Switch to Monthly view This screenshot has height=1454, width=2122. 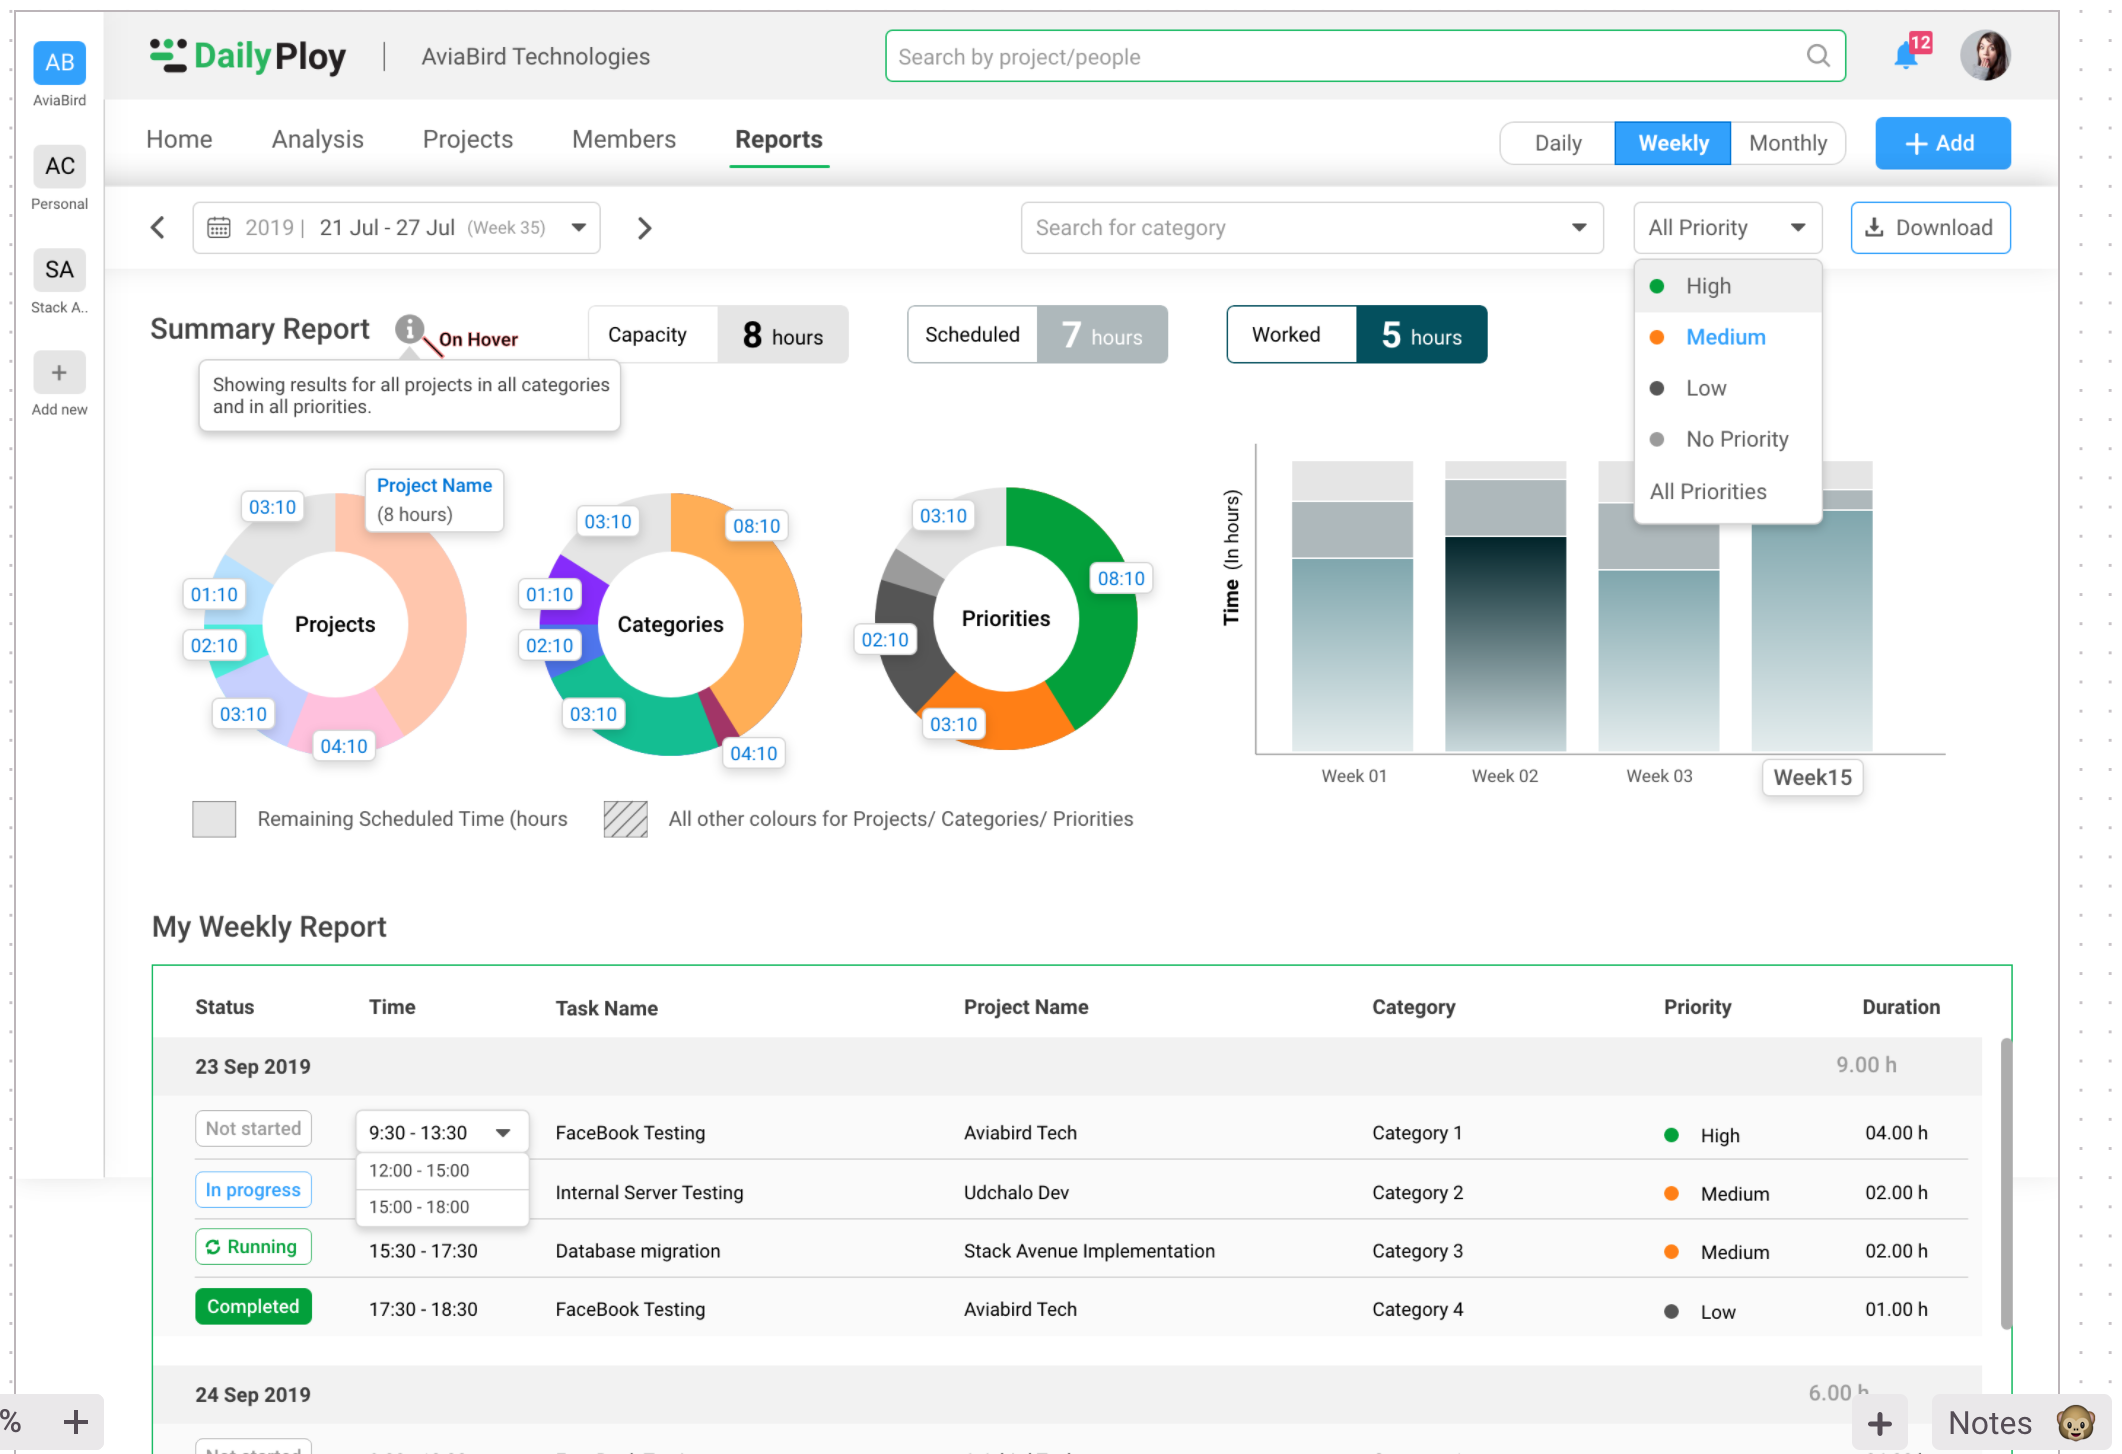pos(1787,143)
